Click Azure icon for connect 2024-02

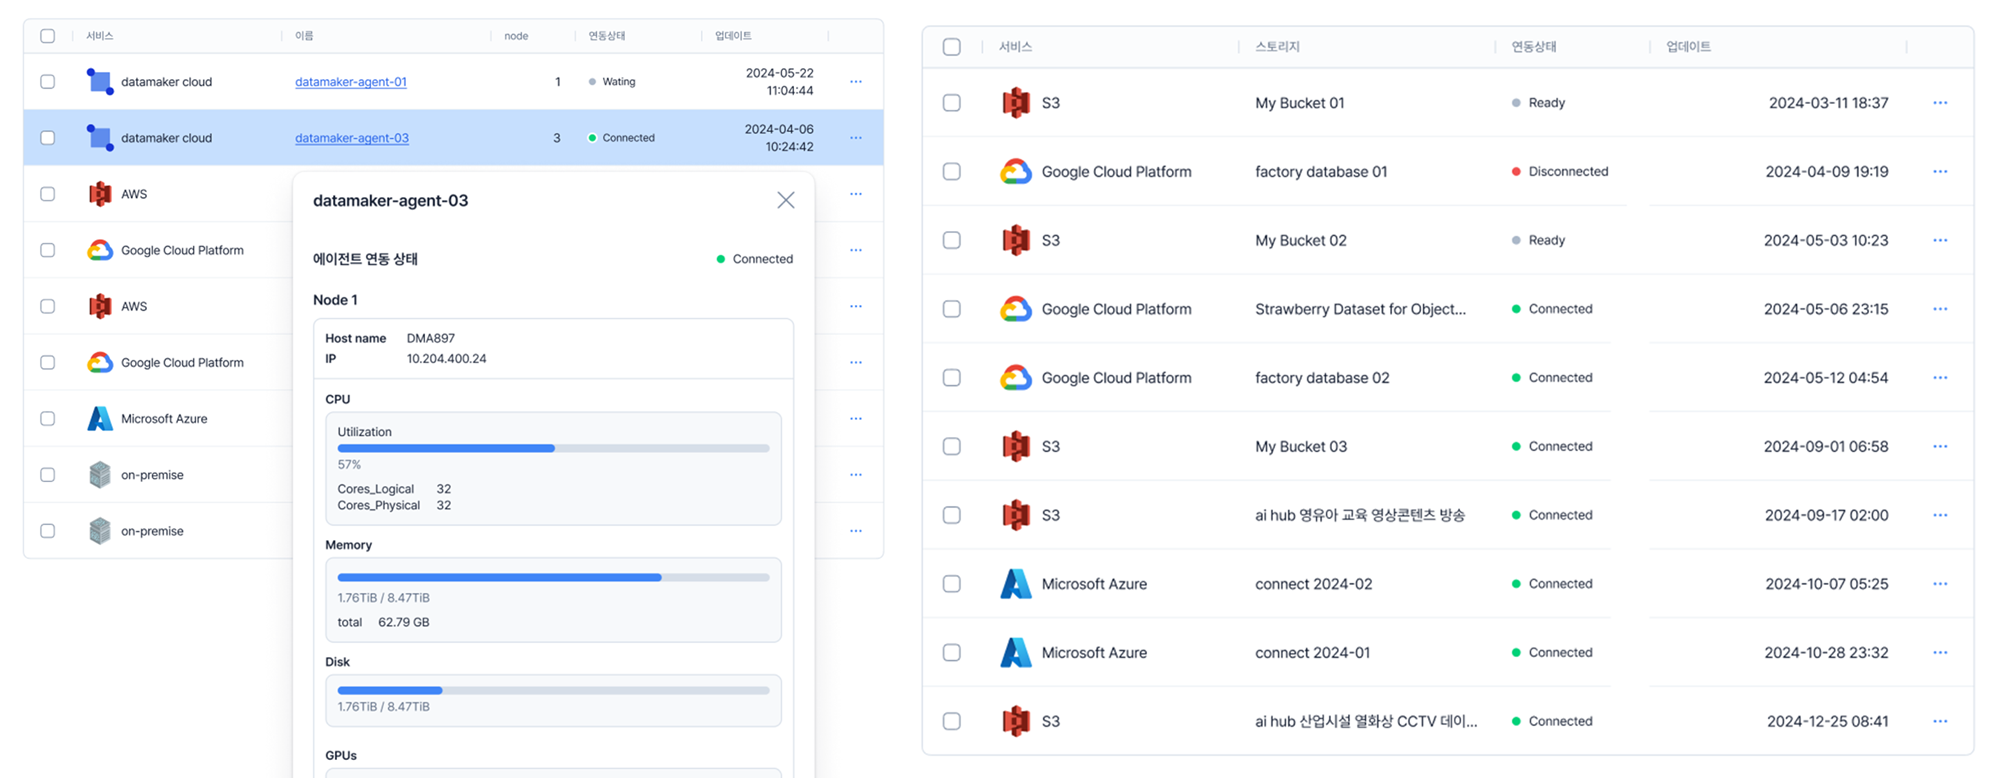1015,584
